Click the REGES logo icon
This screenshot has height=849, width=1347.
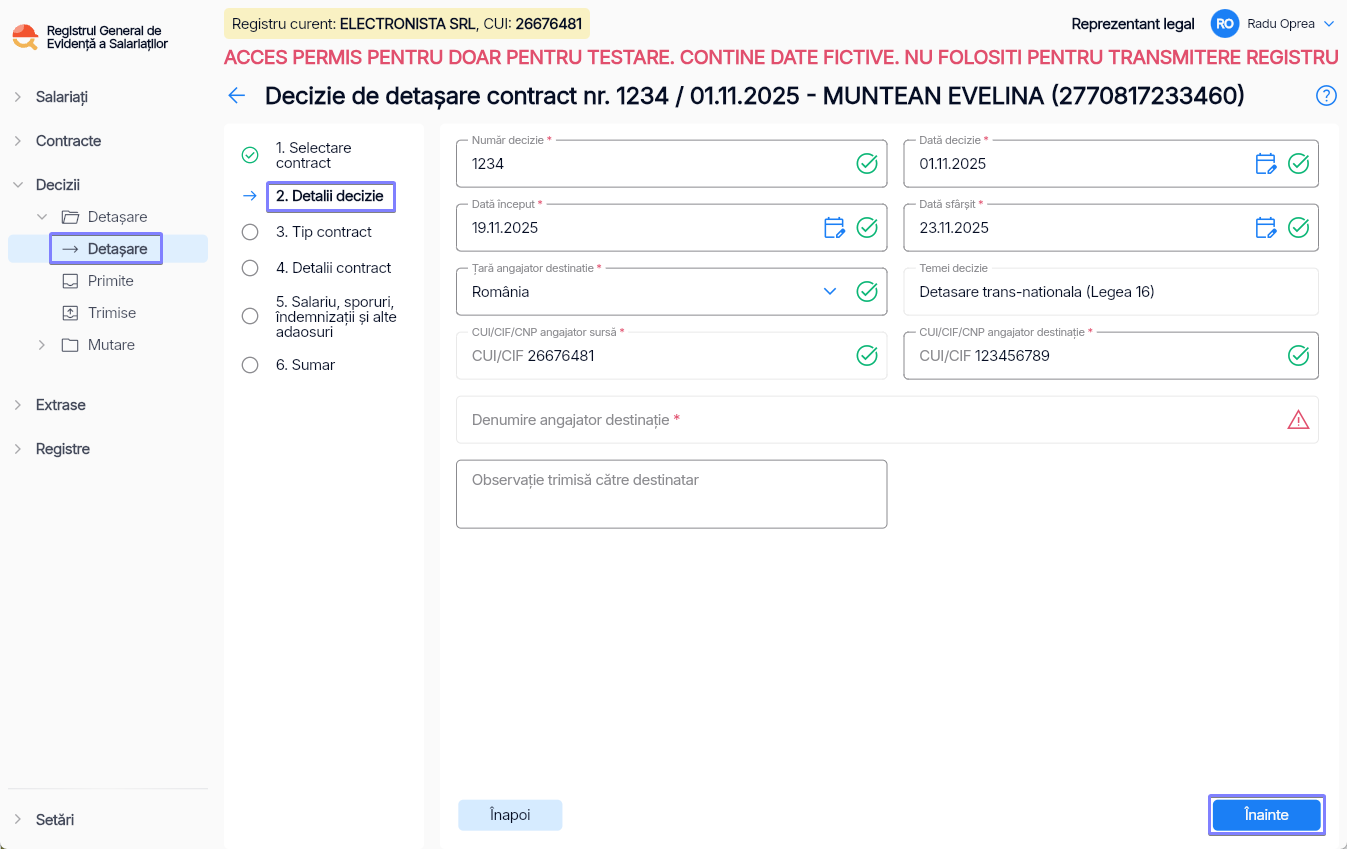click(x=25, y=38)
